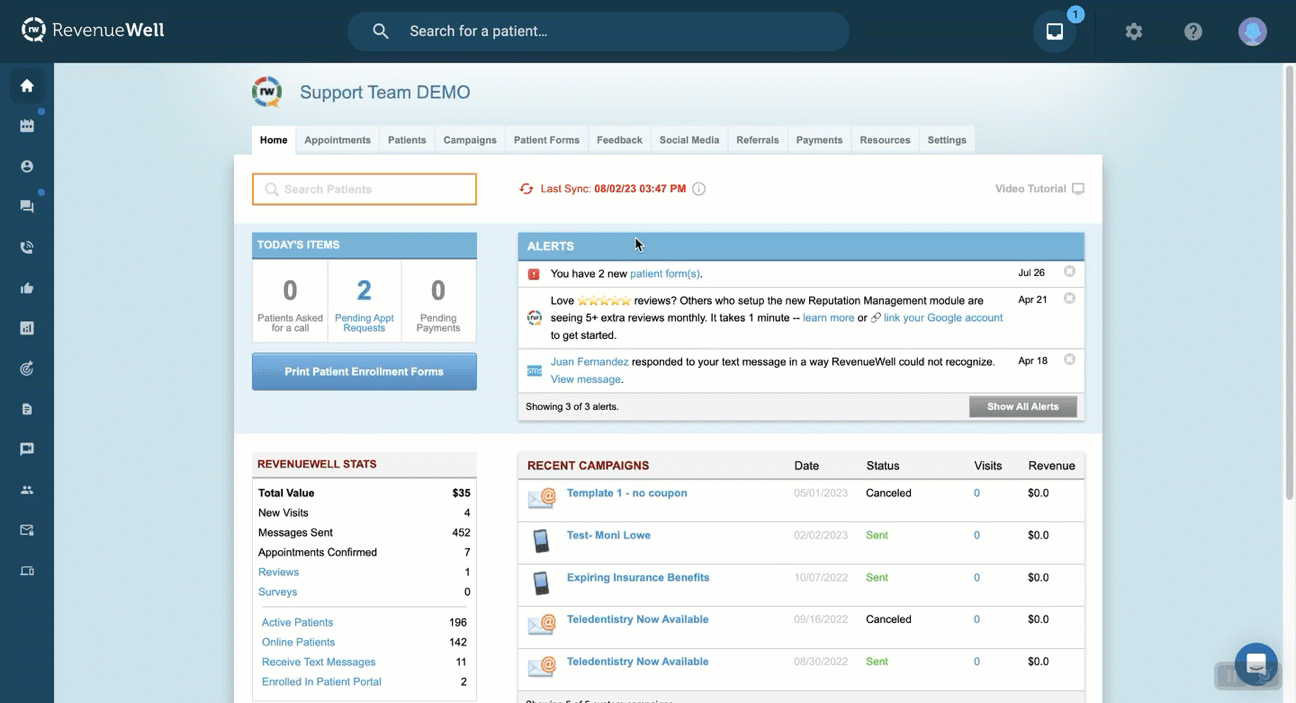Click the phone icon for Expiring Insurance Benefits
1296x703 pixels.
541,583
